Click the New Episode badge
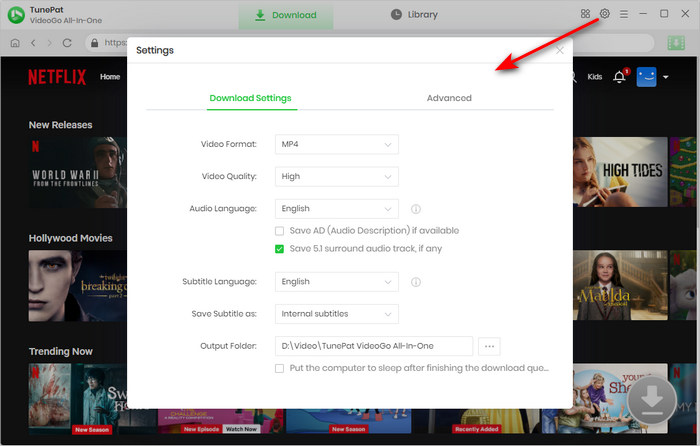 tap(201, 429)
